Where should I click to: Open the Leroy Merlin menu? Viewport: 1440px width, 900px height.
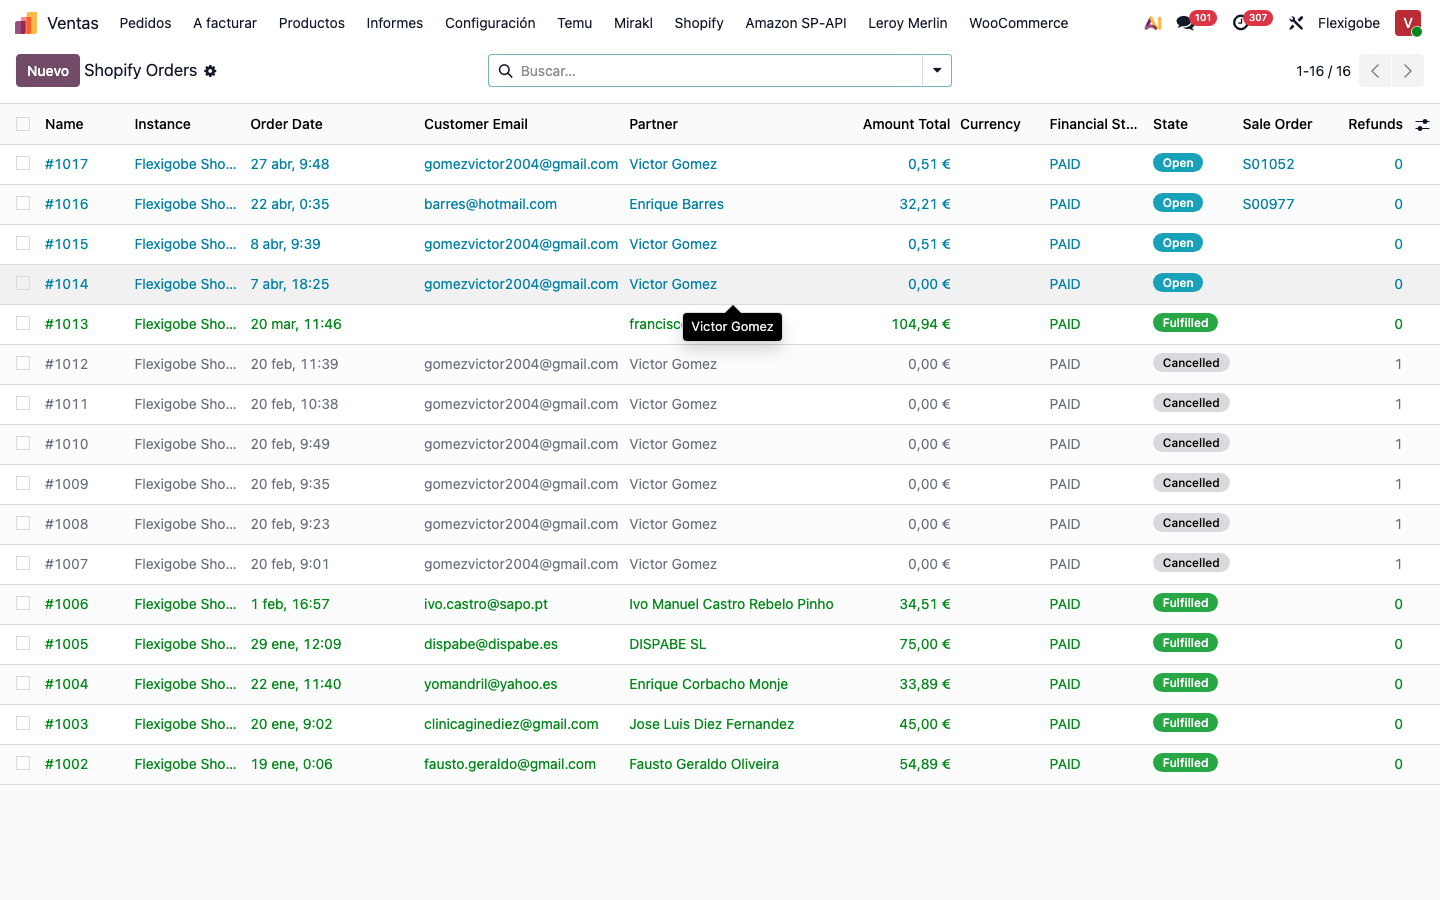pyautogui.click(x=908, y=23)
